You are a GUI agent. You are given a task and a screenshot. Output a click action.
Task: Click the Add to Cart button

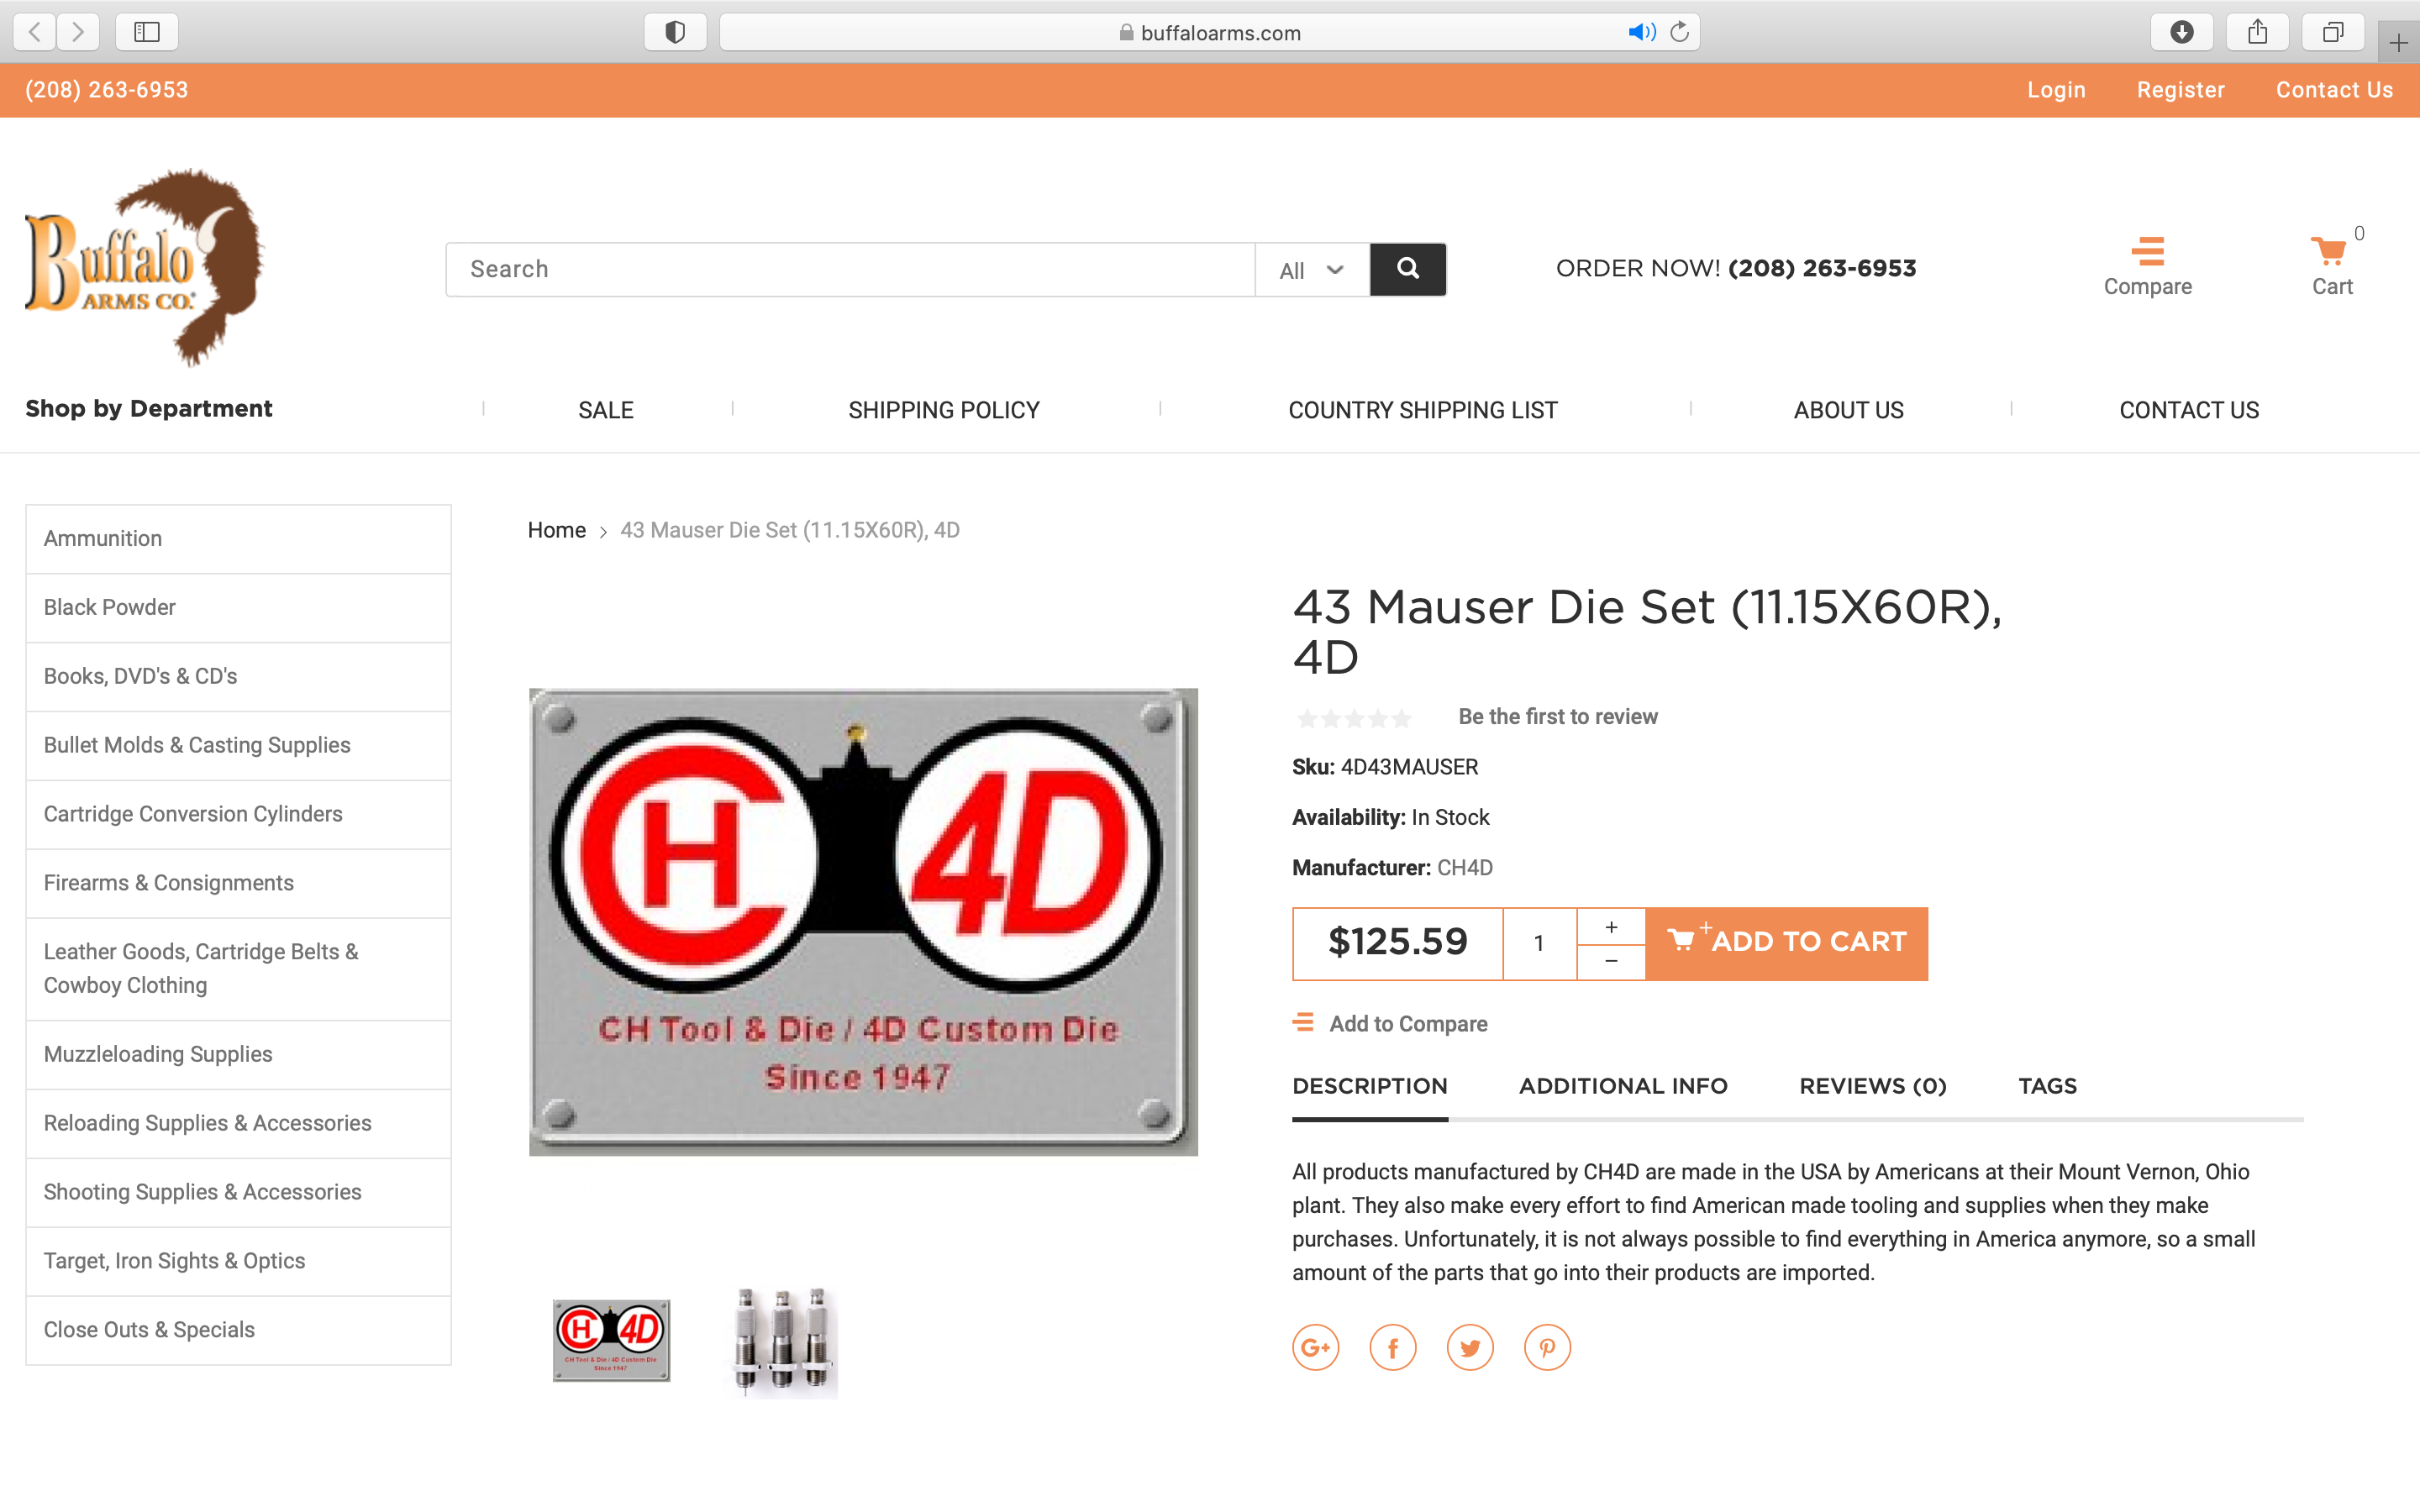tap(1786, 943)
